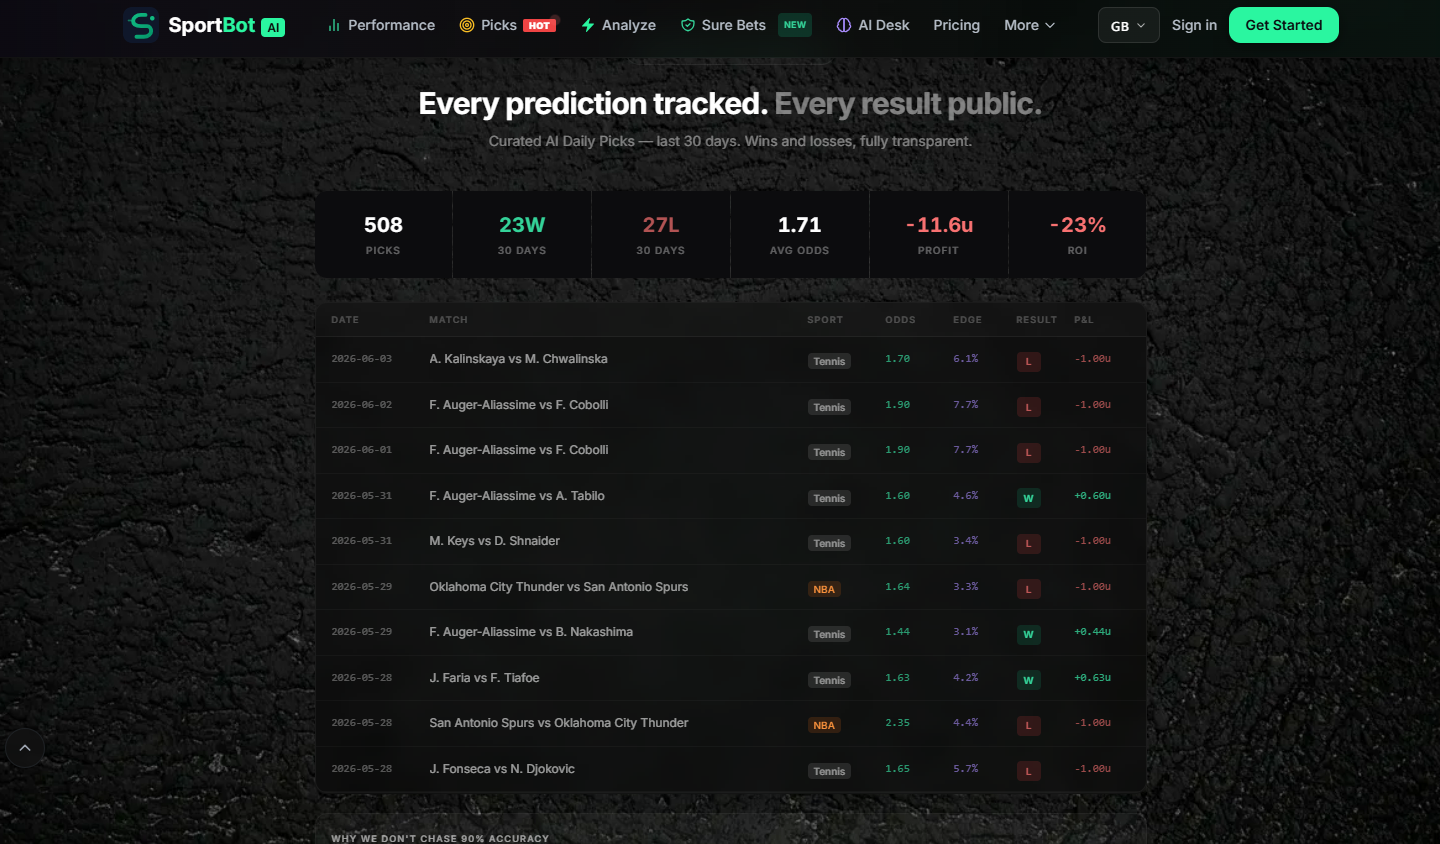Open the Performance bar chart icon
Screen dimensions: 1440x844
click(x=334, y=25)
